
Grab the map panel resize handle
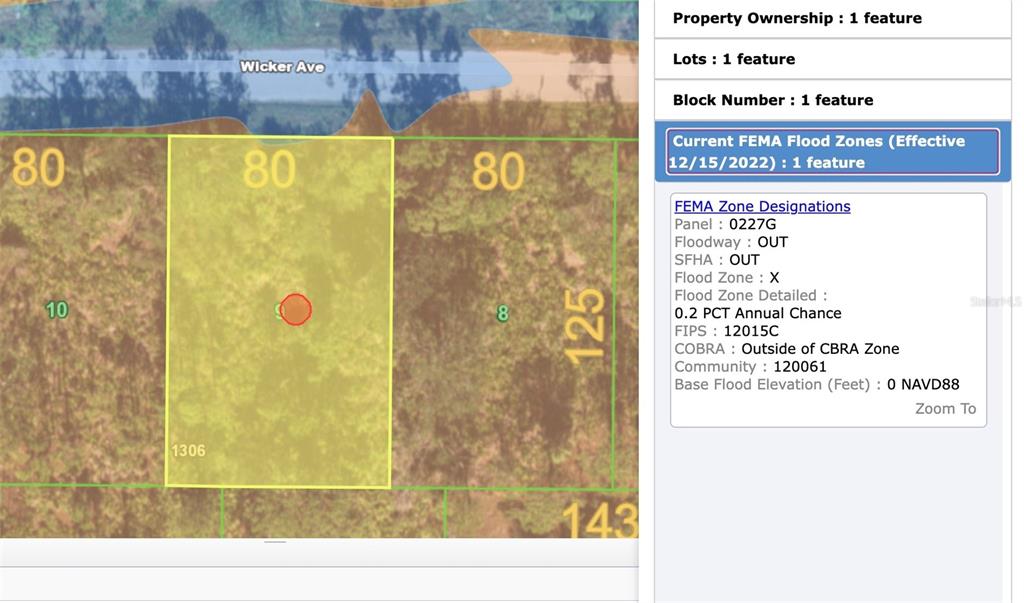pyautogui.click(x=275, y=542)
